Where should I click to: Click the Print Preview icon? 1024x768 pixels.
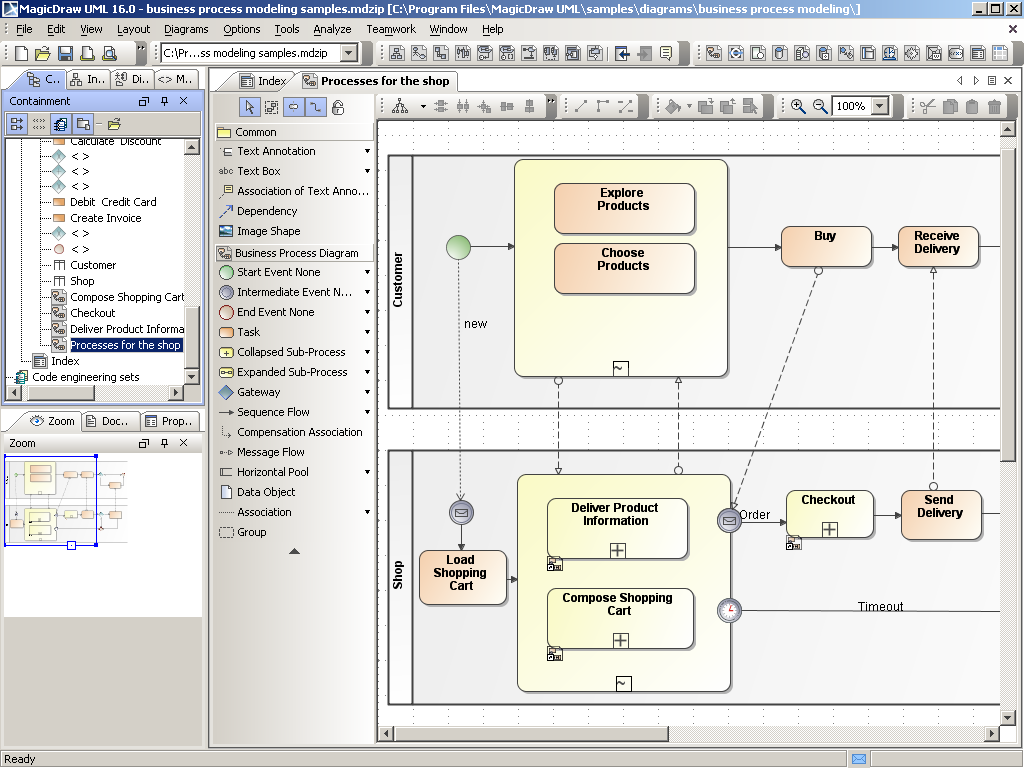[110, 54]
